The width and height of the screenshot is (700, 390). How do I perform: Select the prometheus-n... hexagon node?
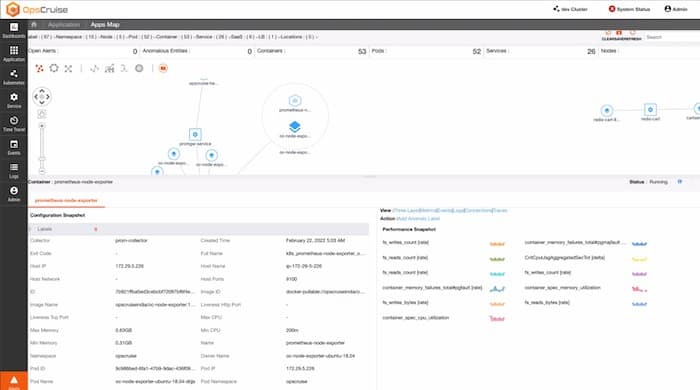tap(295, 101)
